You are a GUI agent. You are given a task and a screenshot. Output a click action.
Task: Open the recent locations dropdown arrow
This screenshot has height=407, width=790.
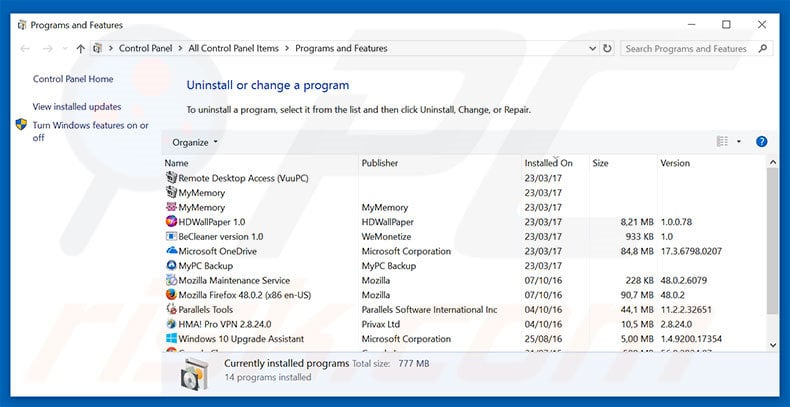[x=64, y=49]
